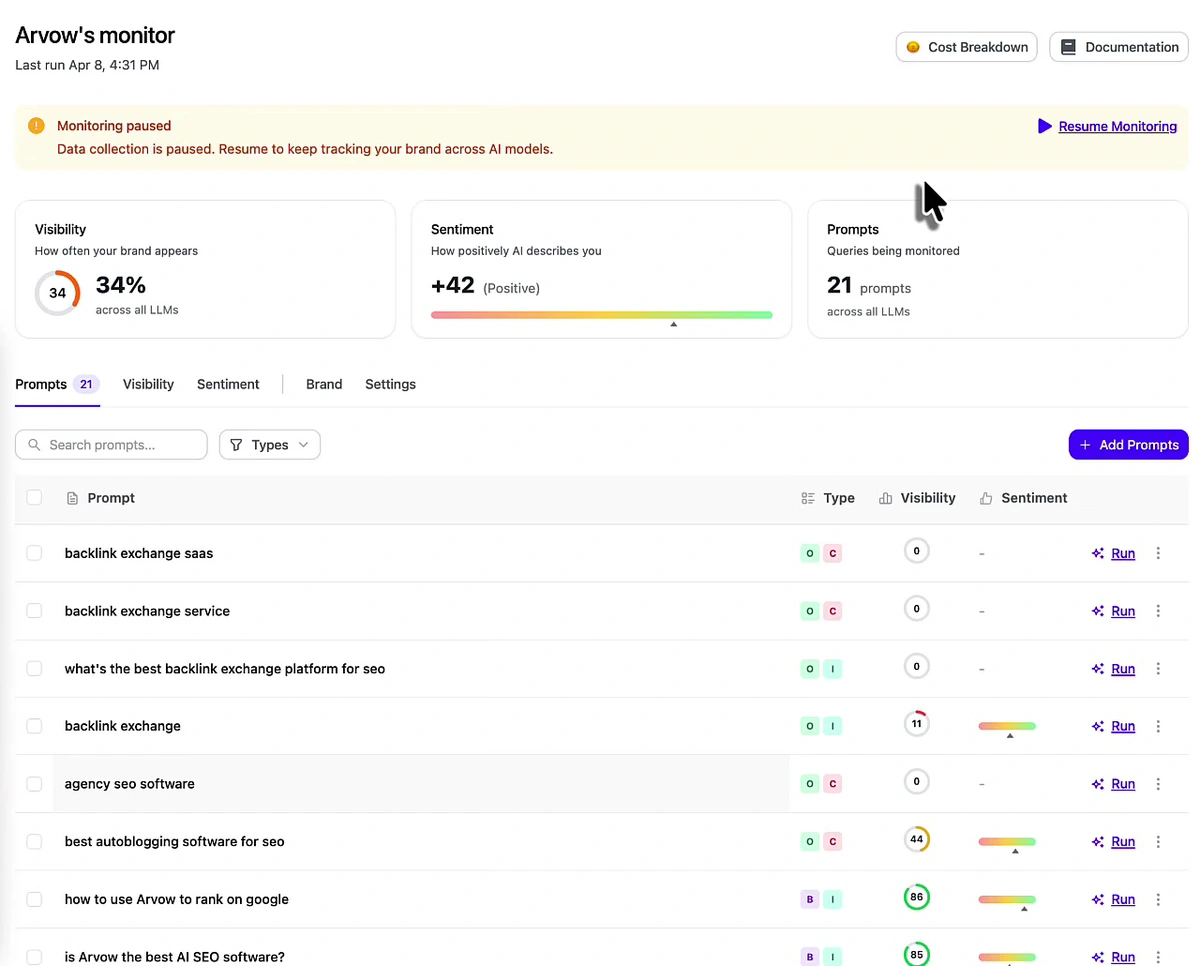Click the Sentiment card's gradient score bar
The height and width of the screenshot is (966, 1200).
coord(601,315)
